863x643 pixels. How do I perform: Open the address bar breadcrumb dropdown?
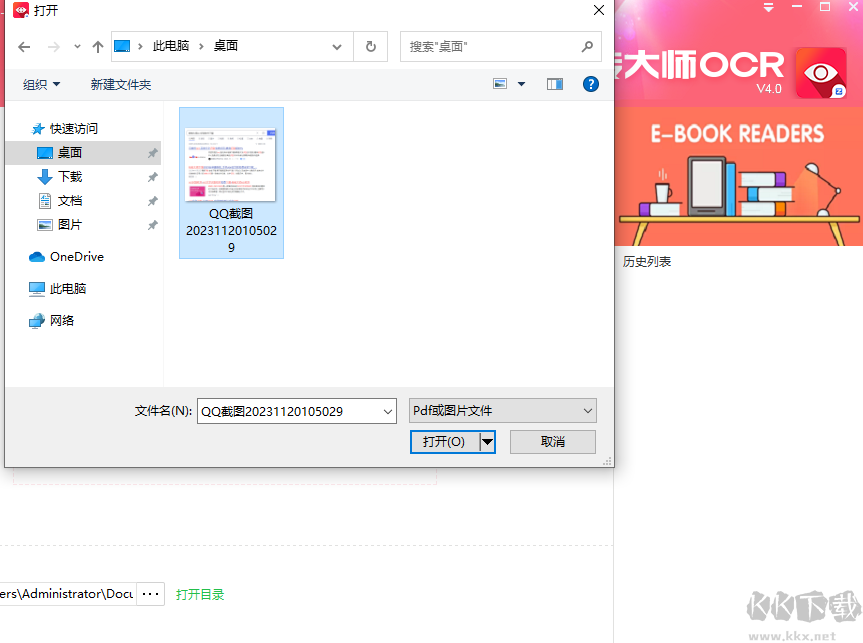(x=337, y=46)
